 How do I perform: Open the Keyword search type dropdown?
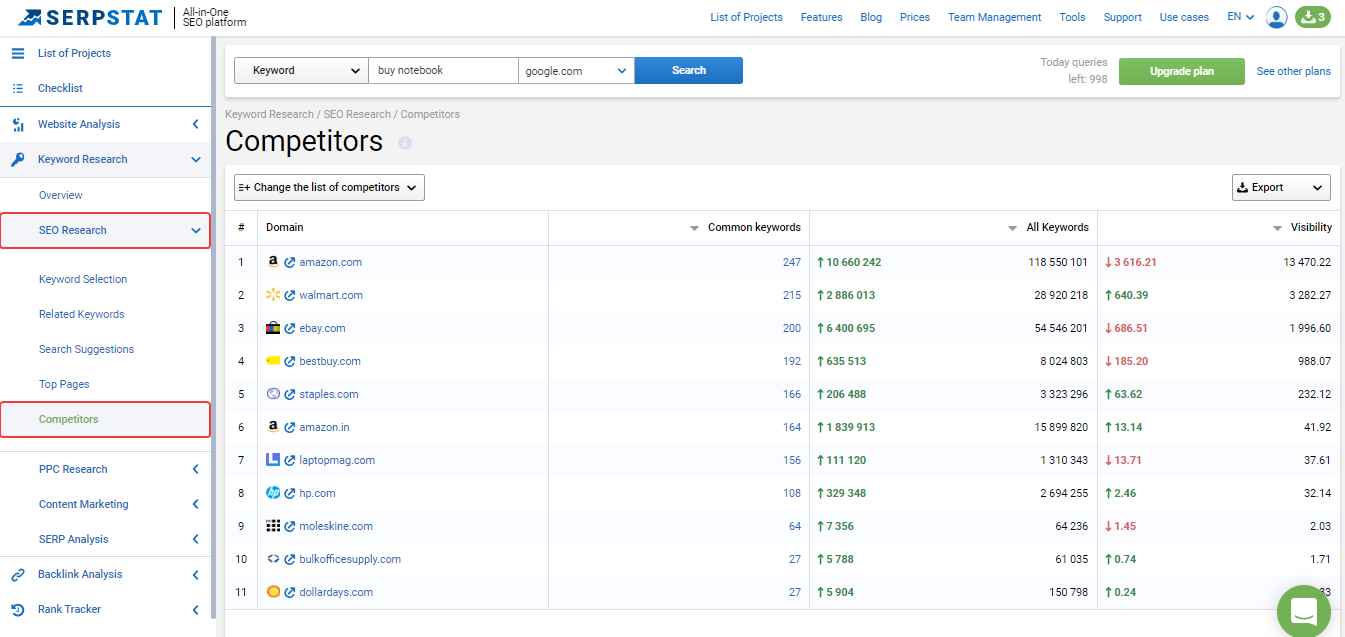(301, 70)
